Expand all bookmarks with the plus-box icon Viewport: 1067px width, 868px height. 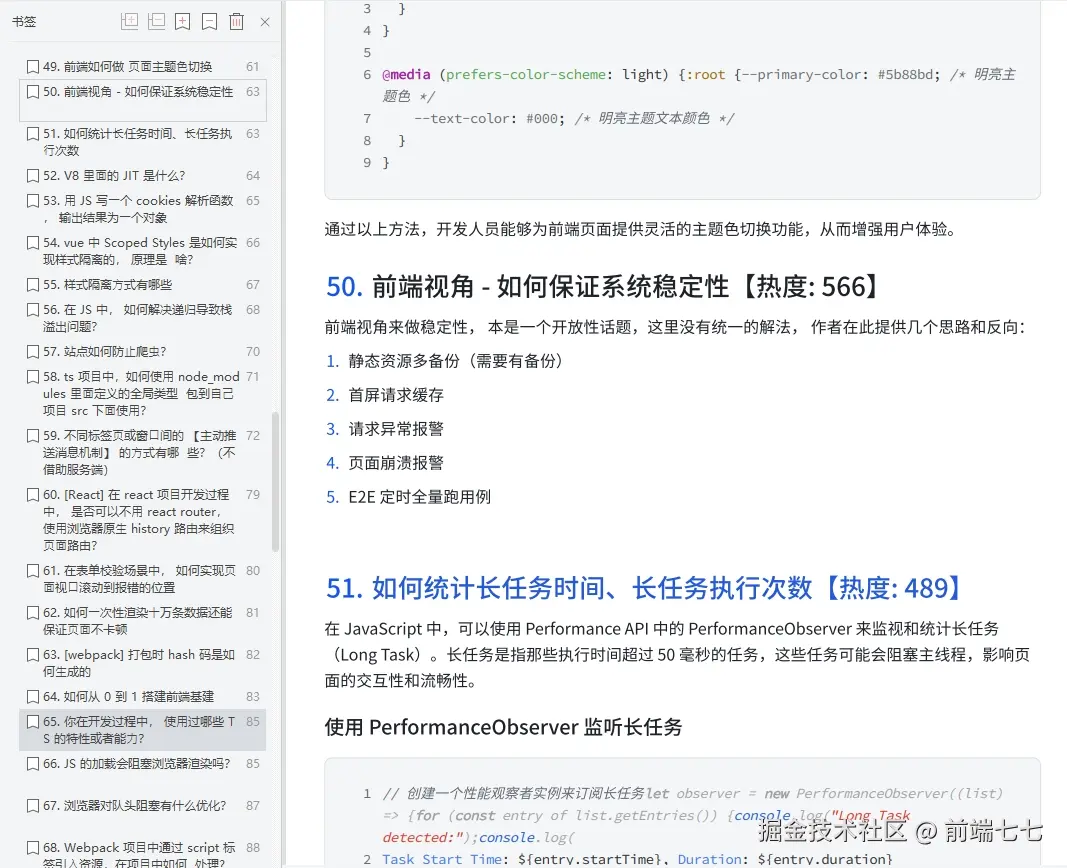tap(129, 21)
